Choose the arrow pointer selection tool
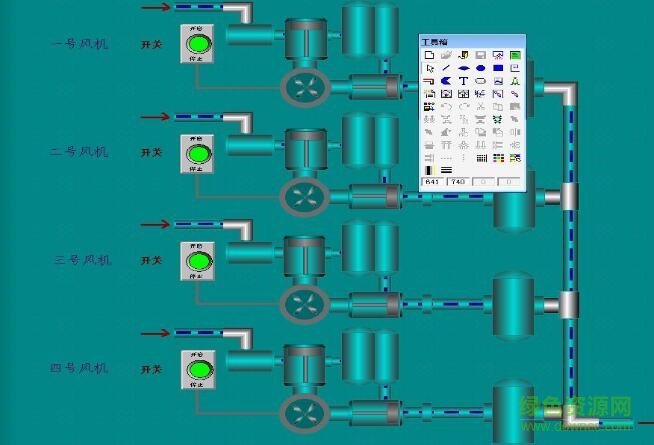Image resolution: width=654 pixels, height=445 pixels. point(430,68)
